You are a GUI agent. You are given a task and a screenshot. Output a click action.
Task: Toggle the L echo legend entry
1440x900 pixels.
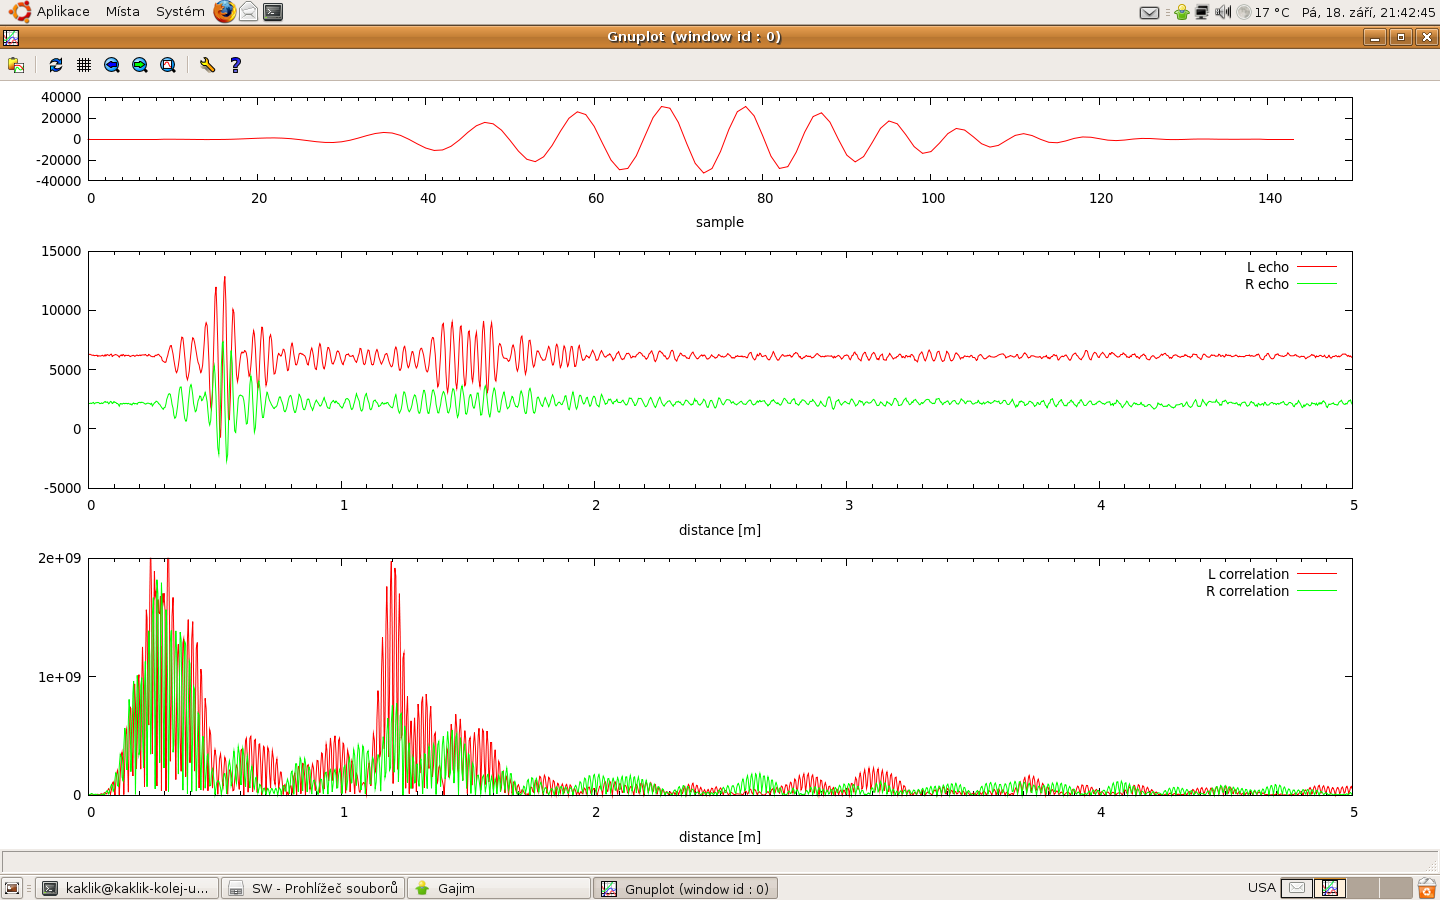pos(1267,267)
